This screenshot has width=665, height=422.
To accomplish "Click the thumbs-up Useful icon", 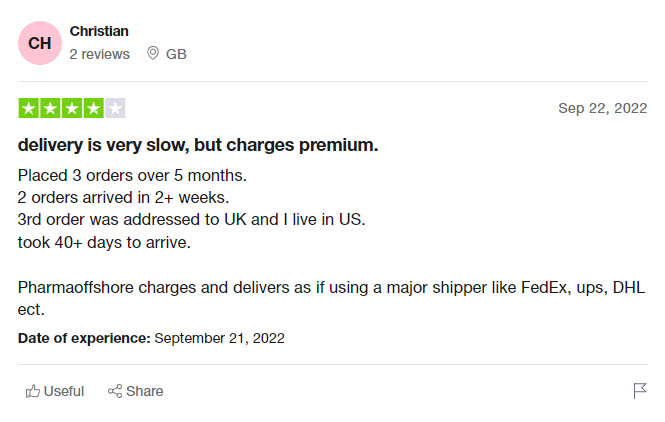I will 33,391.
